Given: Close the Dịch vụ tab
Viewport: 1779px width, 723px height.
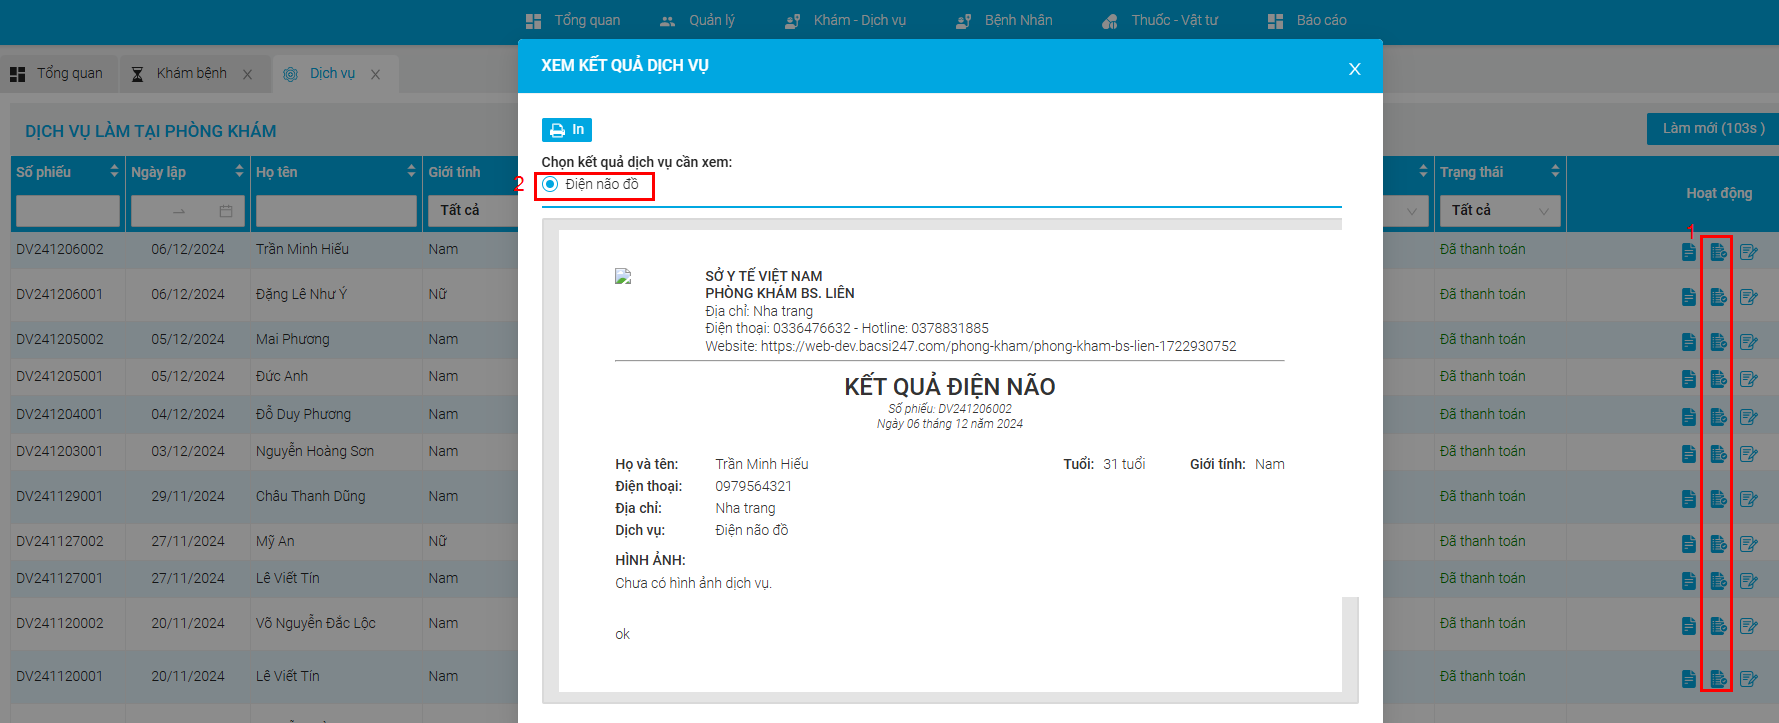Looking at the screenshot, I should (x=375, y=74).
